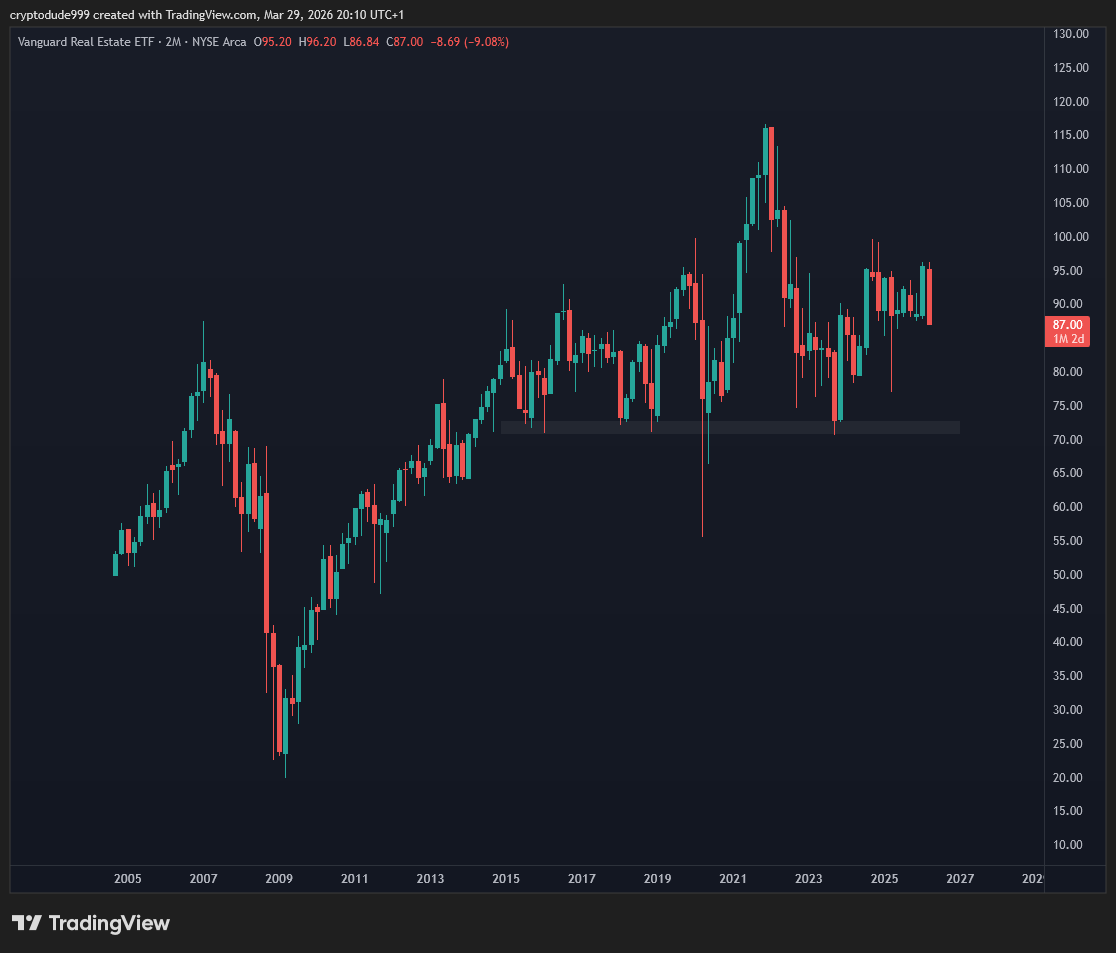Click the Vanguard Real Estate ETF title

(86, 42)
